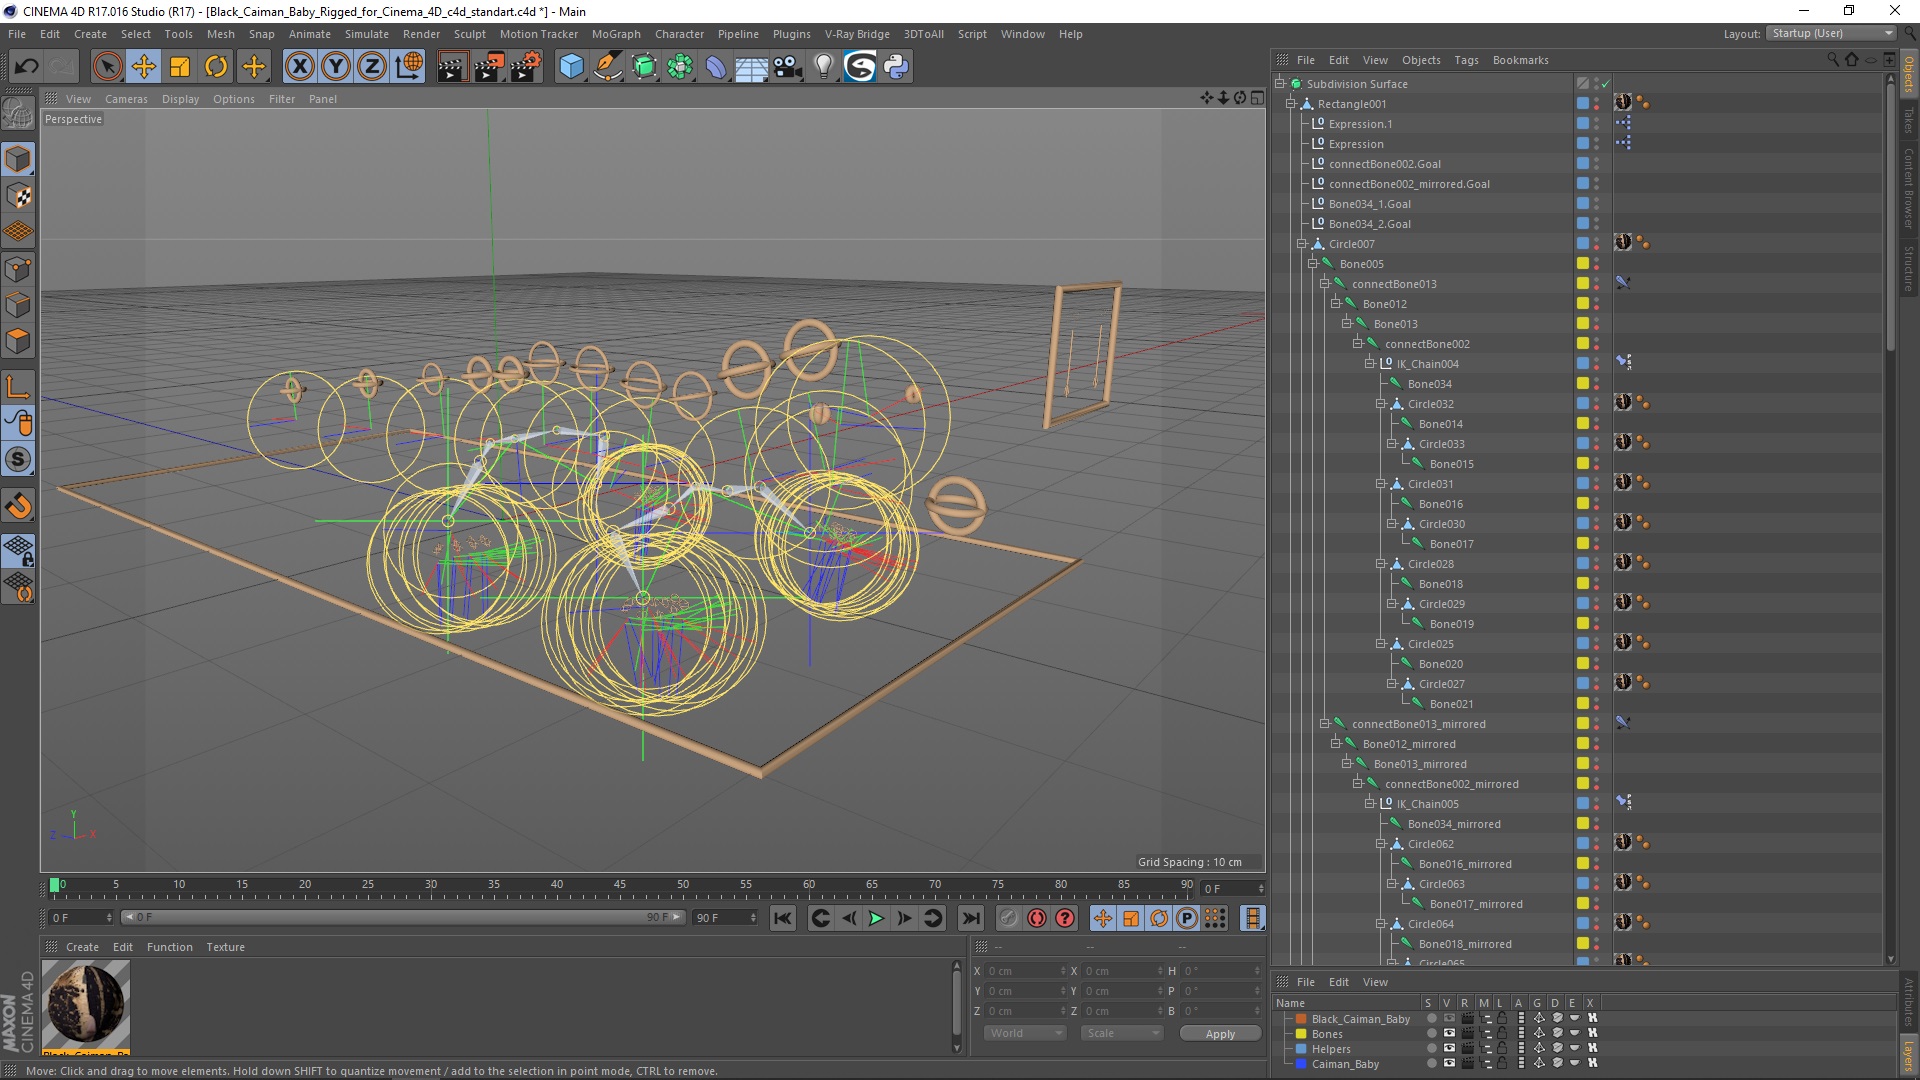Collapse the Circle007 hierarchy
Screen dimensions: 1920x1080
tap(1302, 244)
